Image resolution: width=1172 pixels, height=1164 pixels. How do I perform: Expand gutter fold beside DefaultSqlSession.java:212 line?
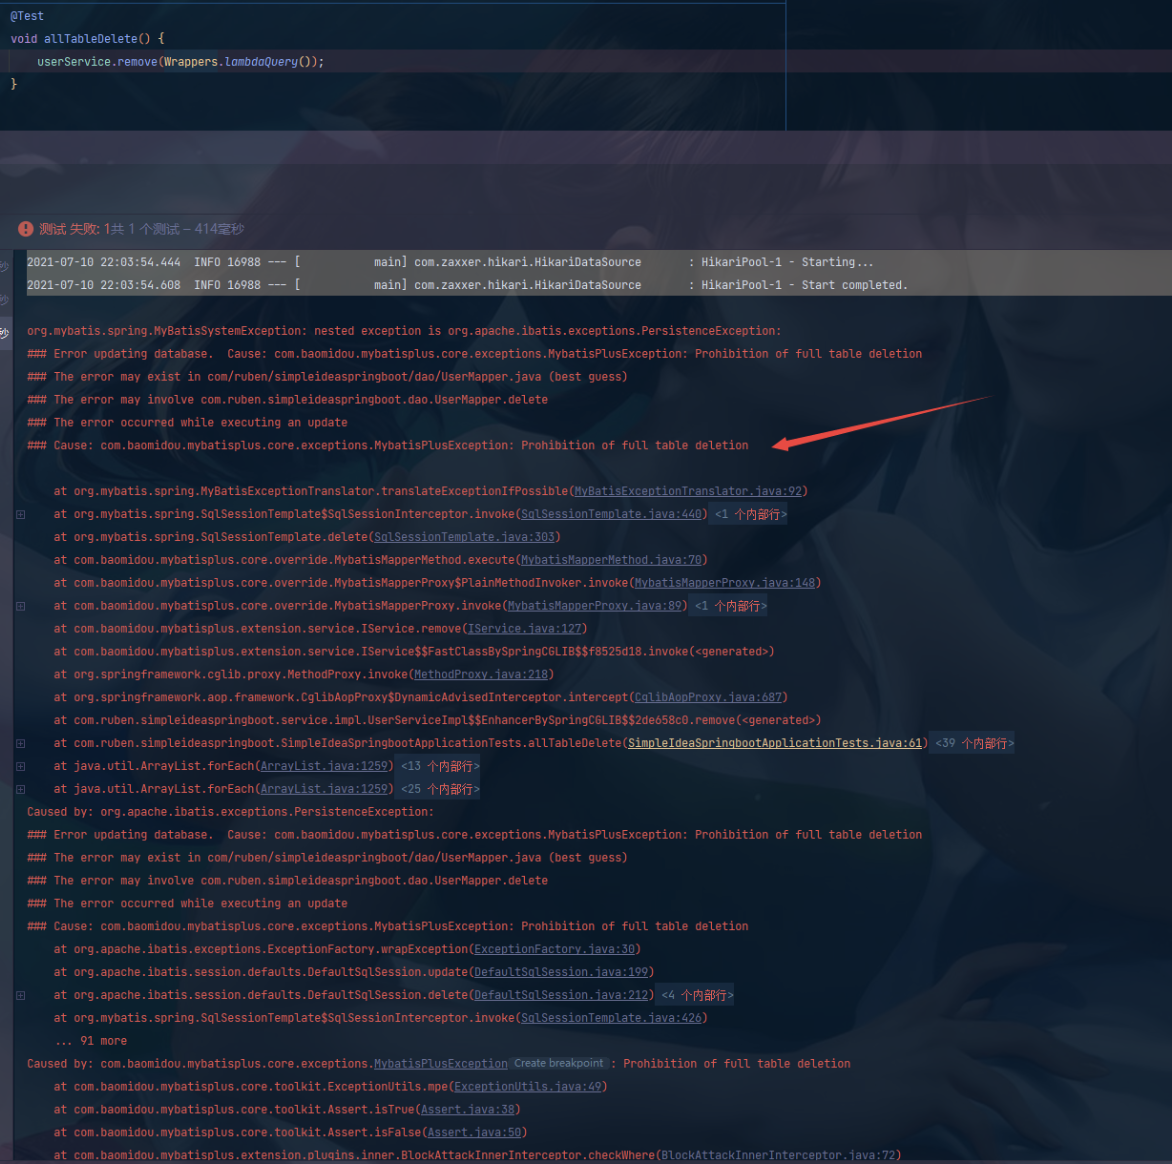[20, 995]
